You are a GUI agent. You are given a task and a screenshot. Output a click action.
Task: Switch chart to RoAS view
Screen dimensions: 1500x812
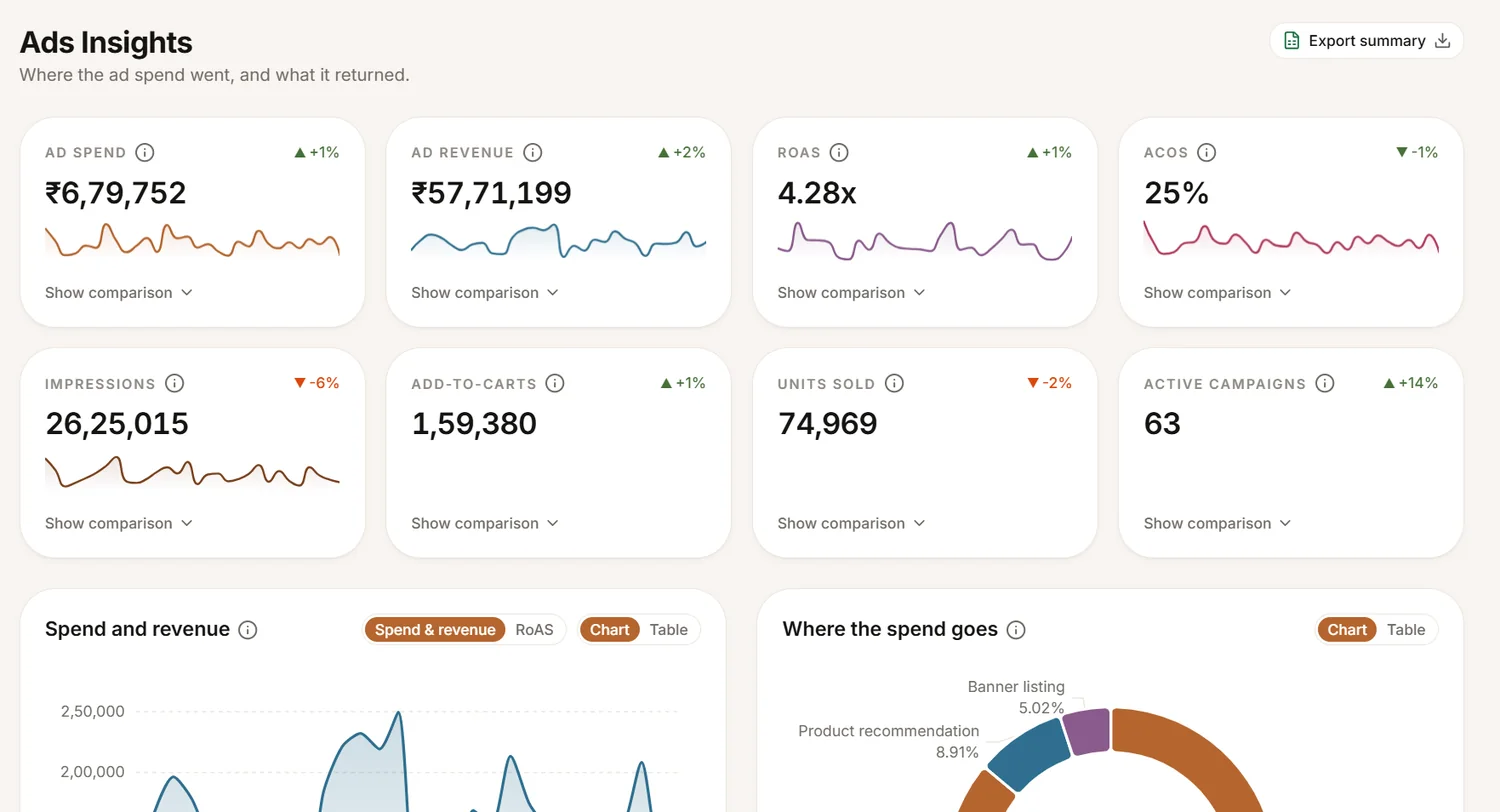tap(534, 630)
